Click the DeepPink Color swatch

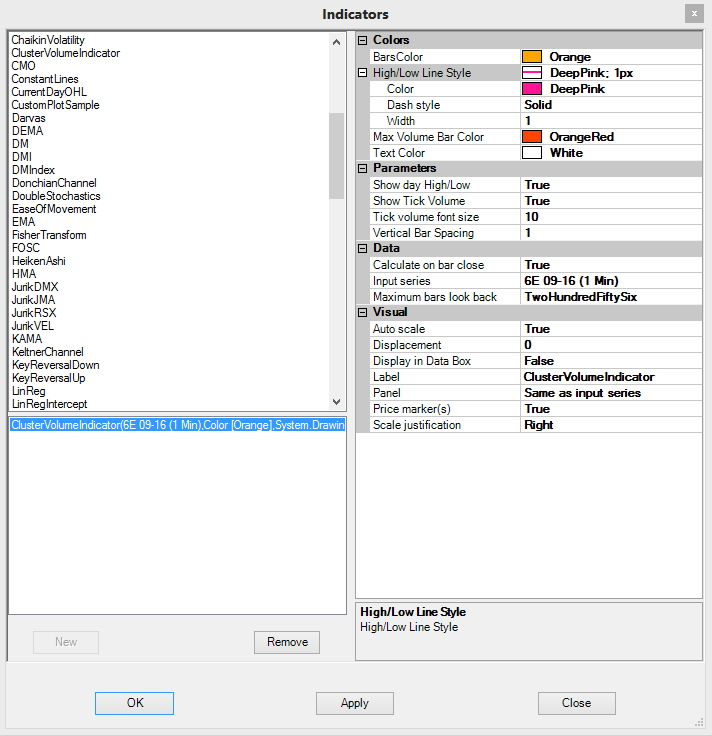point(532,89)
